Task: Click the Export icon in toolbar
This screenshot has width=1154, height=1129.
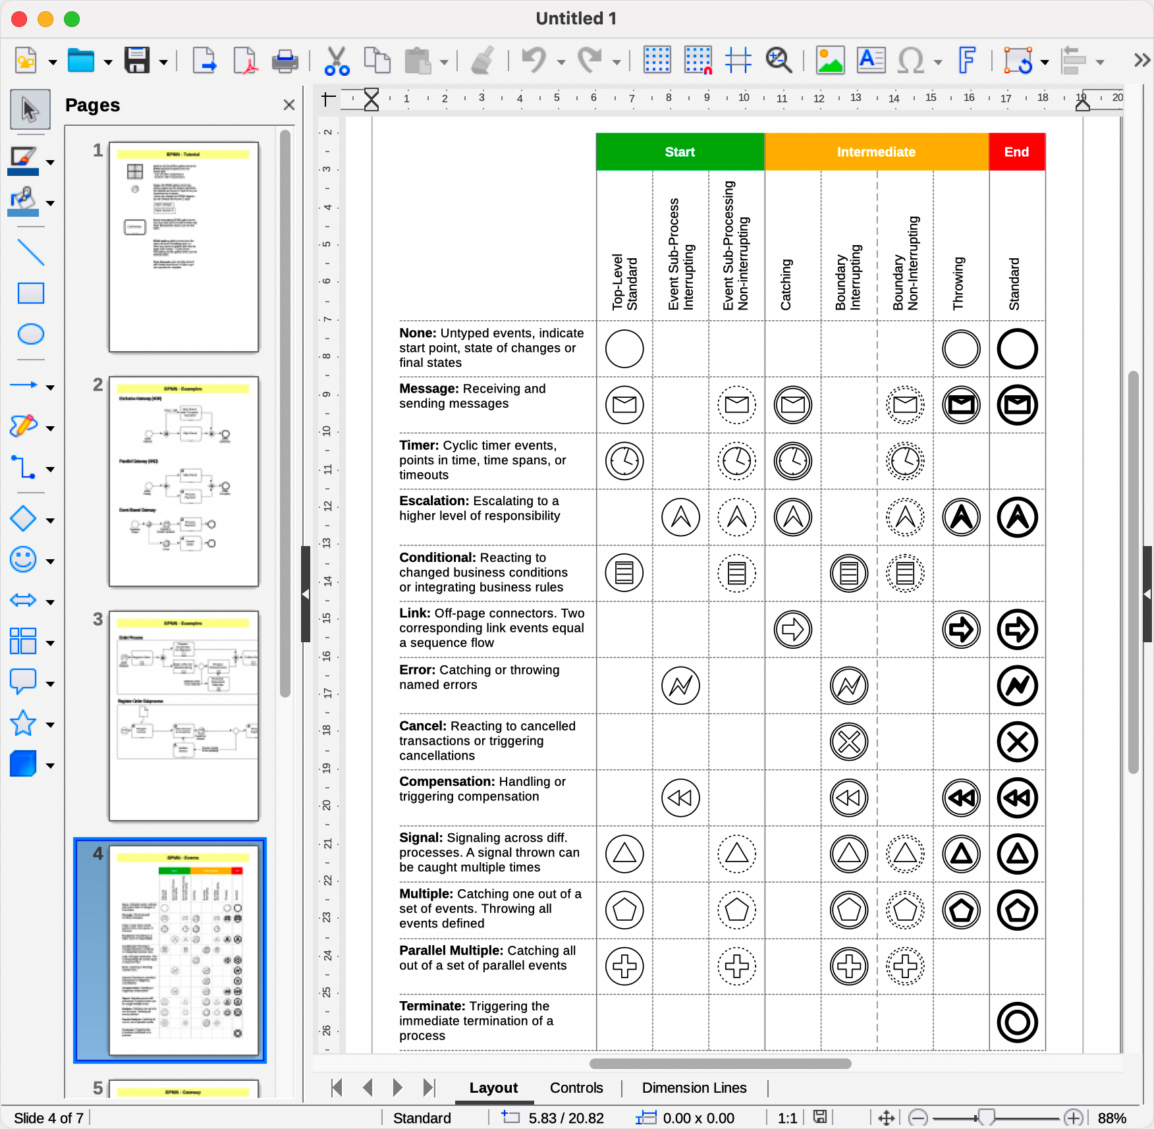Action: pos(204,60)
